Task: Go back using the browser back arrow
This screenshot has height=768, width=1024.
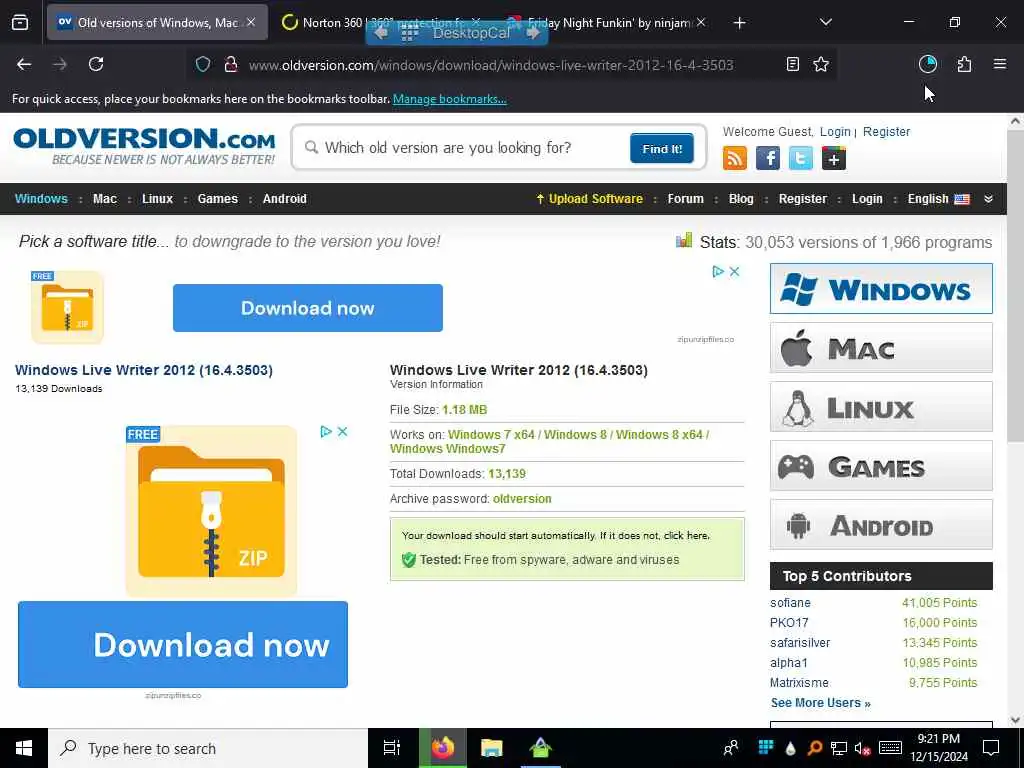Action: 24,64
